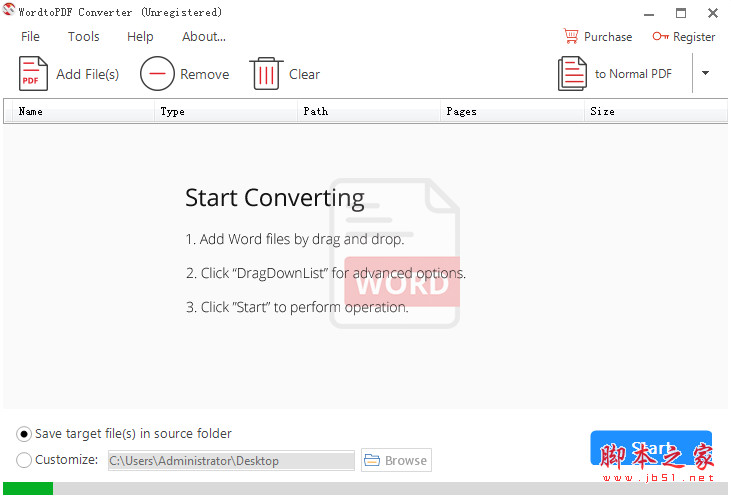Click the red Remove circle icon
The width and height of the screenshot is (731, 496).
[x=157, y=74]
